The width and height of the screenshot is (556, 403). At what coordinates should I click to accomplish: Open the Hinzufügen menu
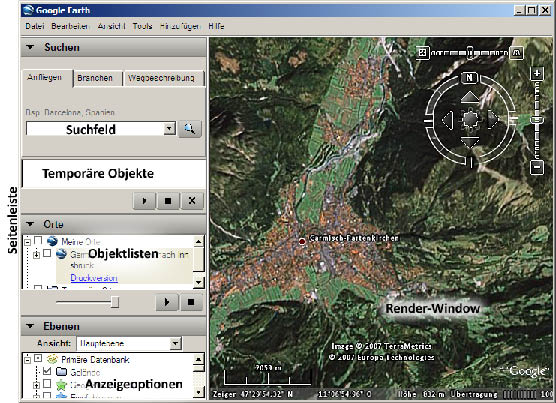tap(180, 26)
